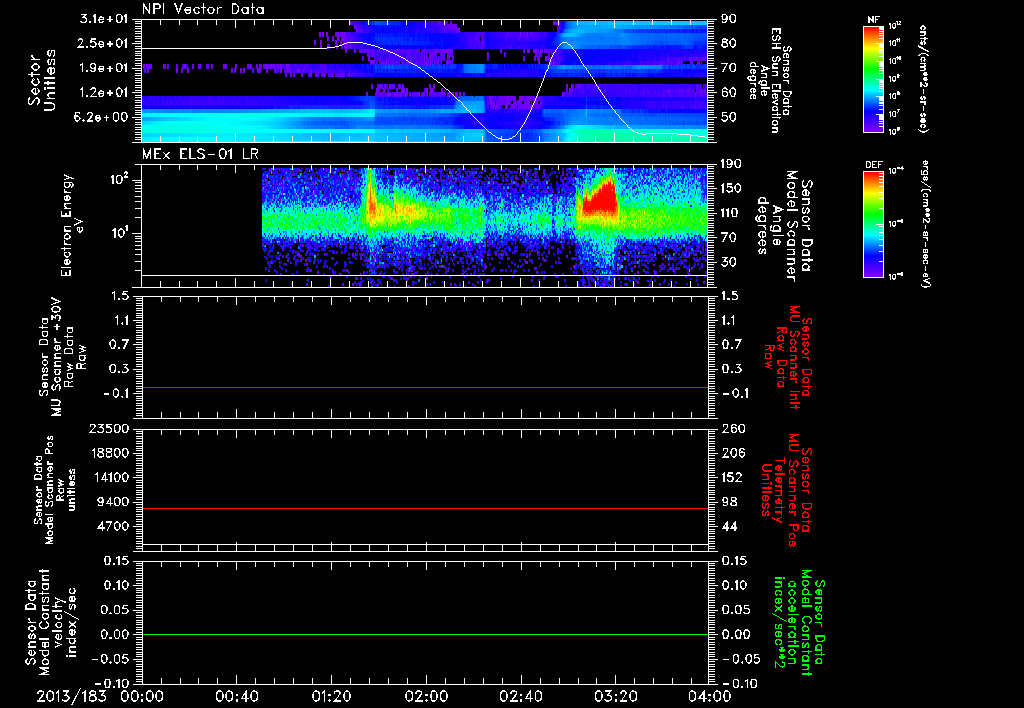Select the 02:00 time axis label
The width and height of the screenshot is (1024, 708).
[x=426, y=696]
